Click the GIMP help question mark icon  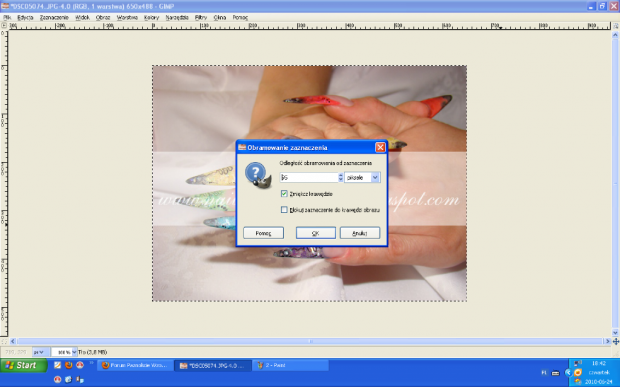click(258, 176)
